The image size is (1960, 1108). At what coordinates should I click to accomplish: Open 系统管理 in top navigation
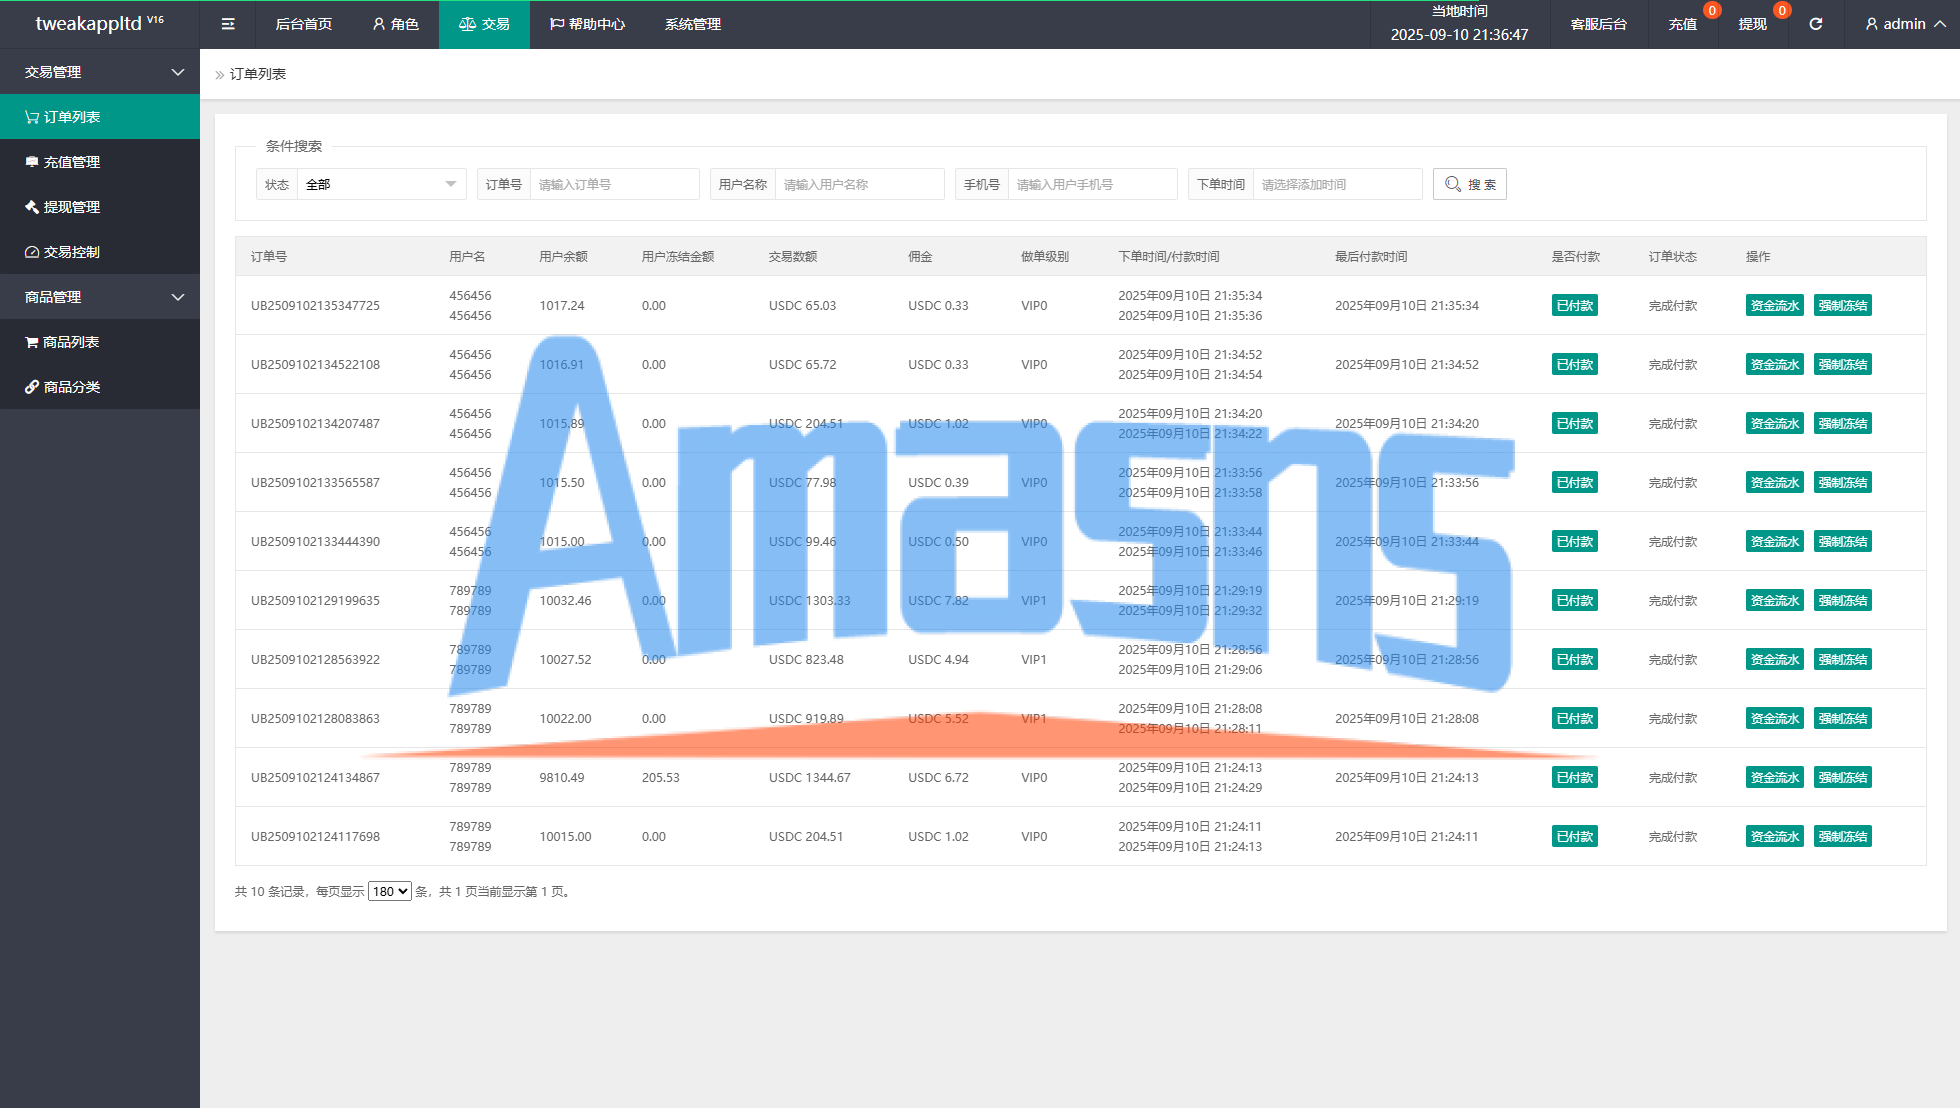[692, 24]
